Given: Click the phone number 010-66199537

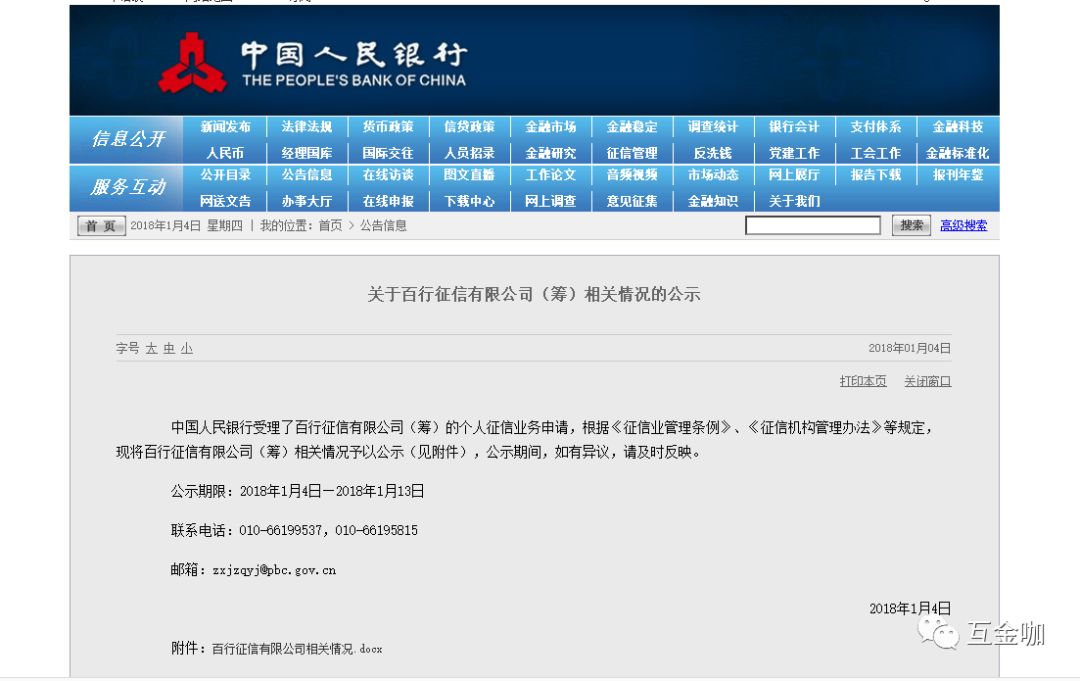Looking at the screenshot, I should point(280,530).
